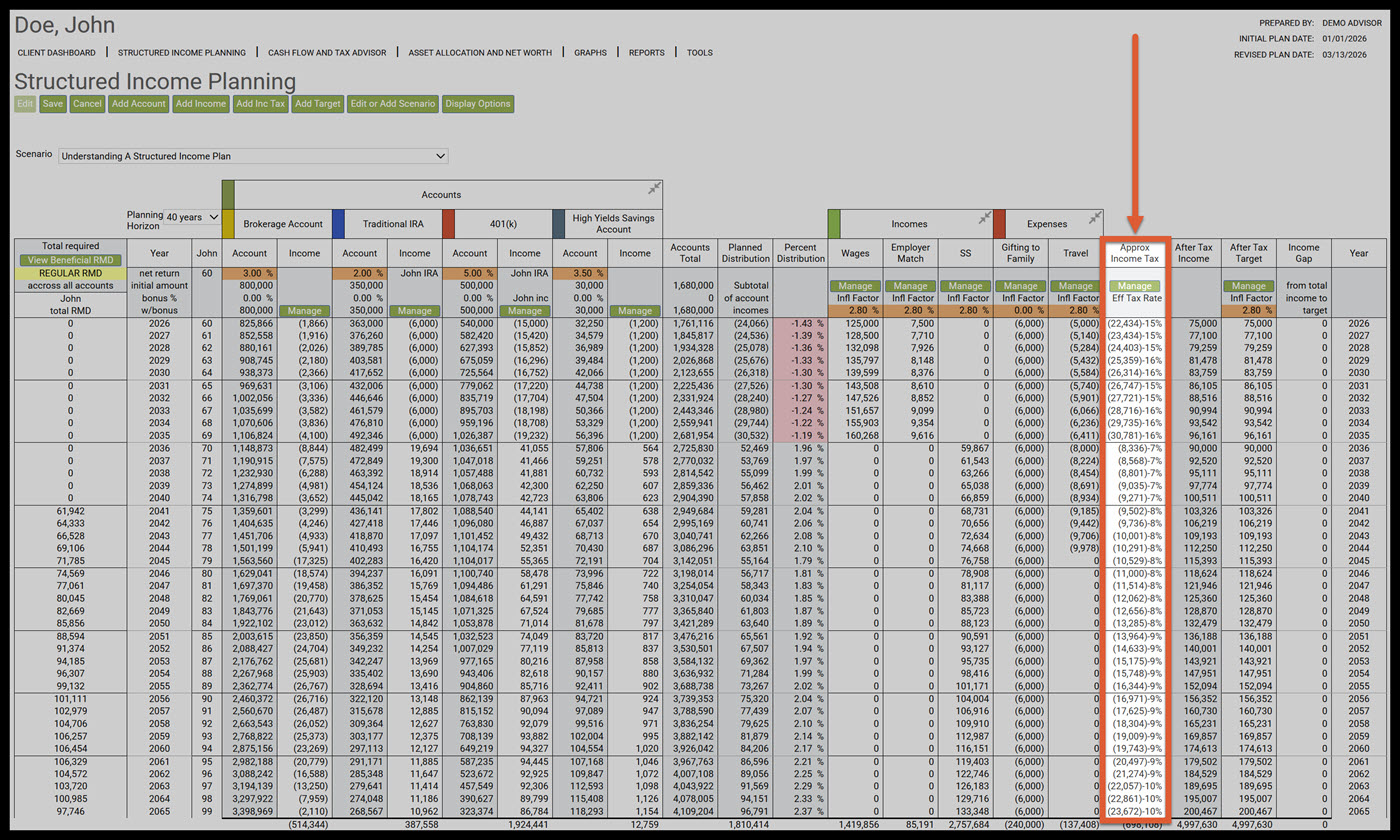Click Manage in Approx Income Tax column
Image resolution: width=1400 pixels, height=840 pixels.
click(x=1134, y=286)
